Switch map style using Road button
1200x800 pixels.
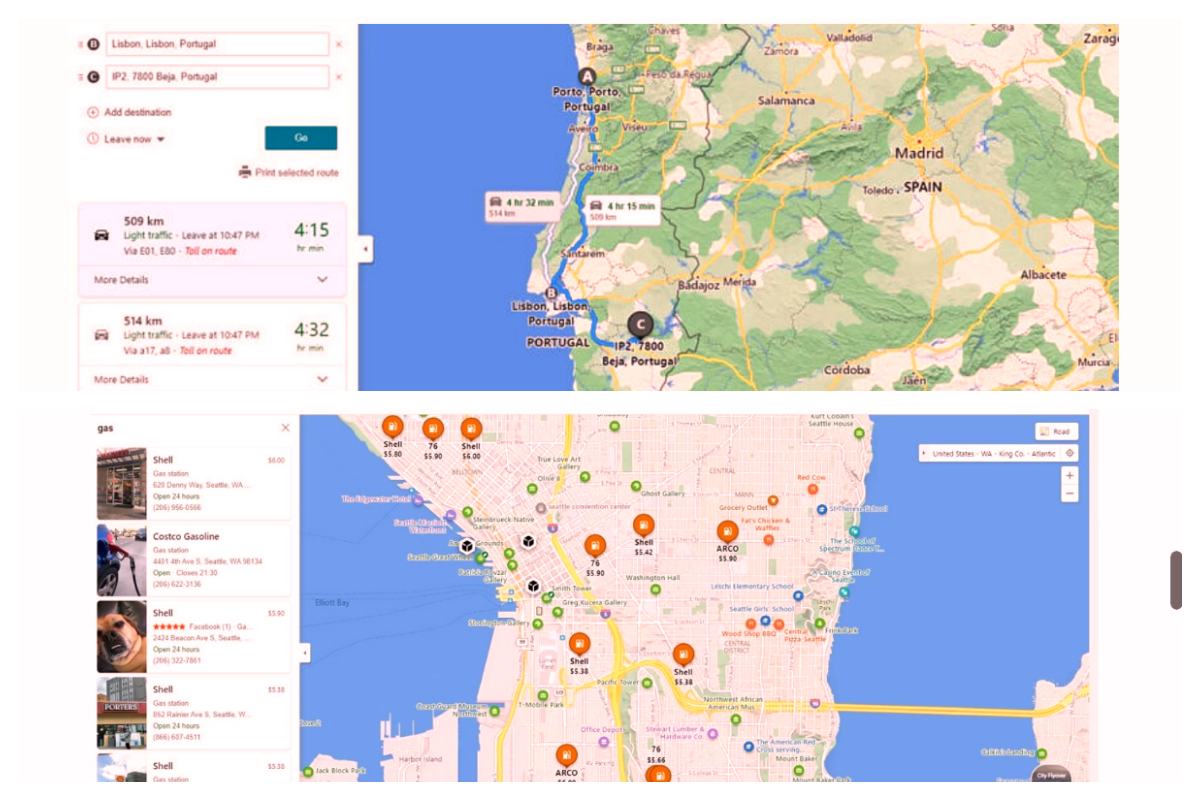1056,432
